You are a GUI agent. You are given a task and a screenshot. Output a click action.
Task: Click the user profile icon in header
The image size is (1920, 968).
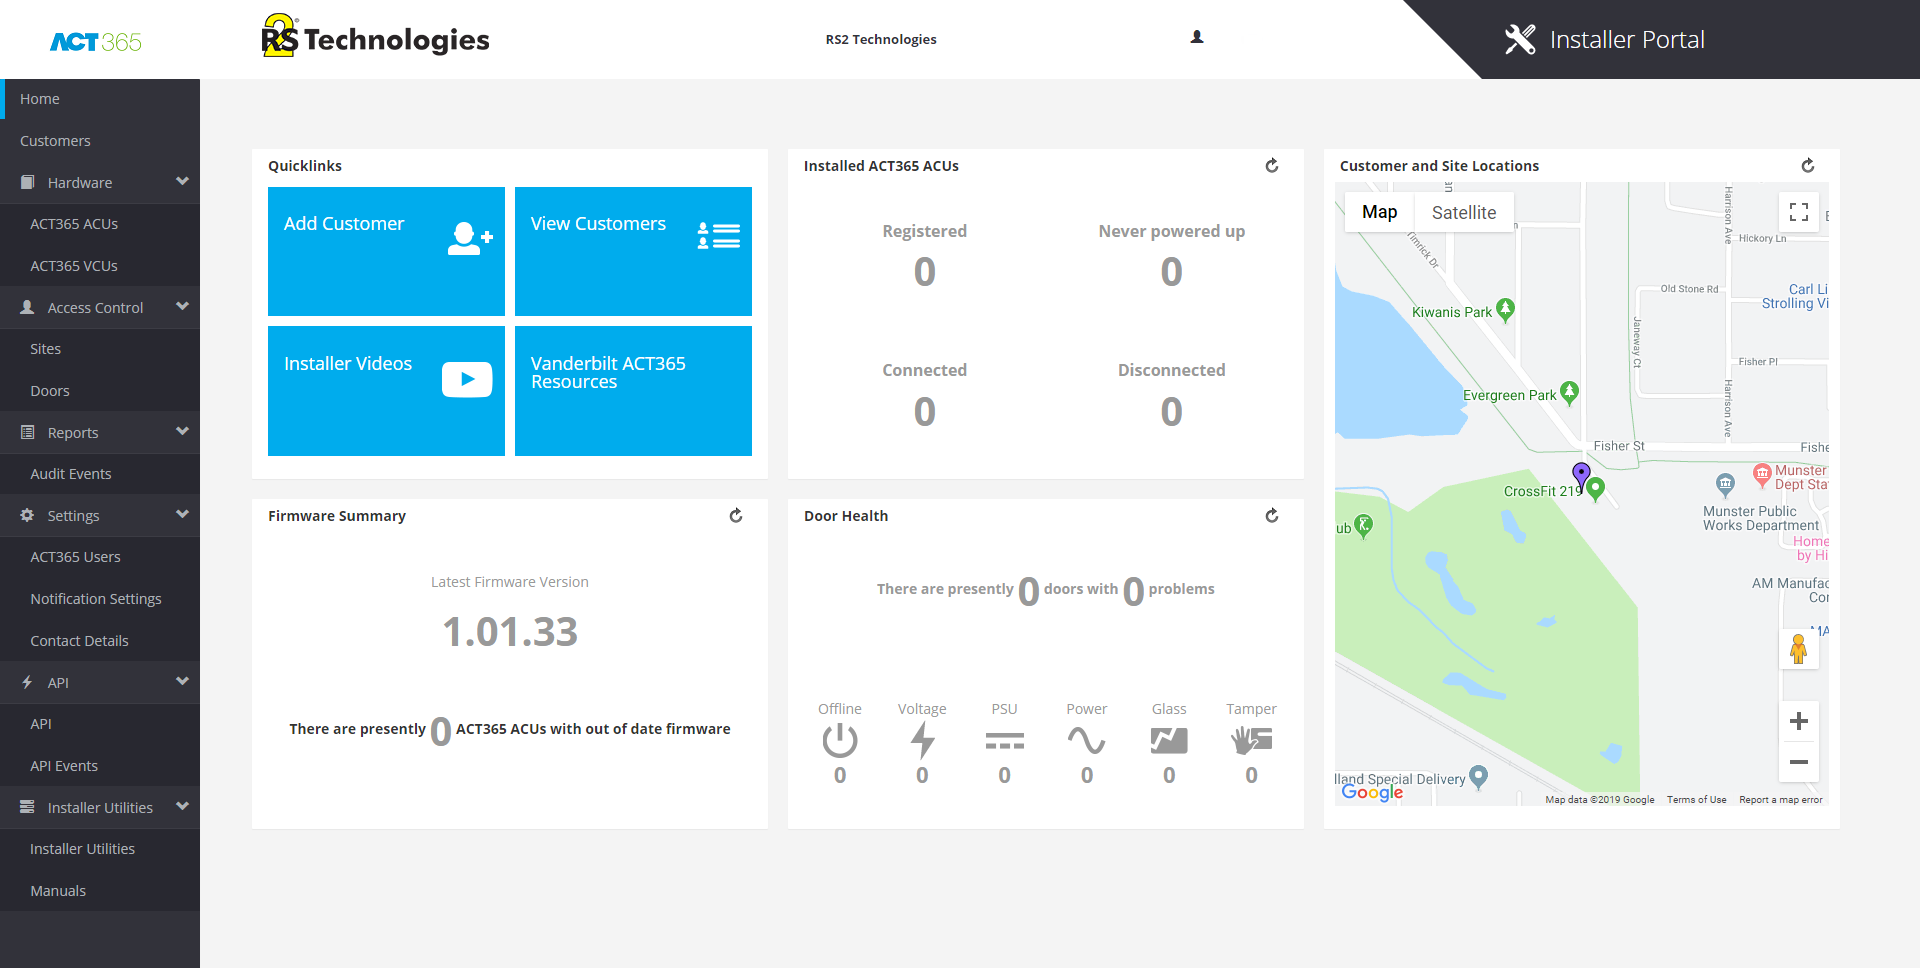[x=1197, y=38]
